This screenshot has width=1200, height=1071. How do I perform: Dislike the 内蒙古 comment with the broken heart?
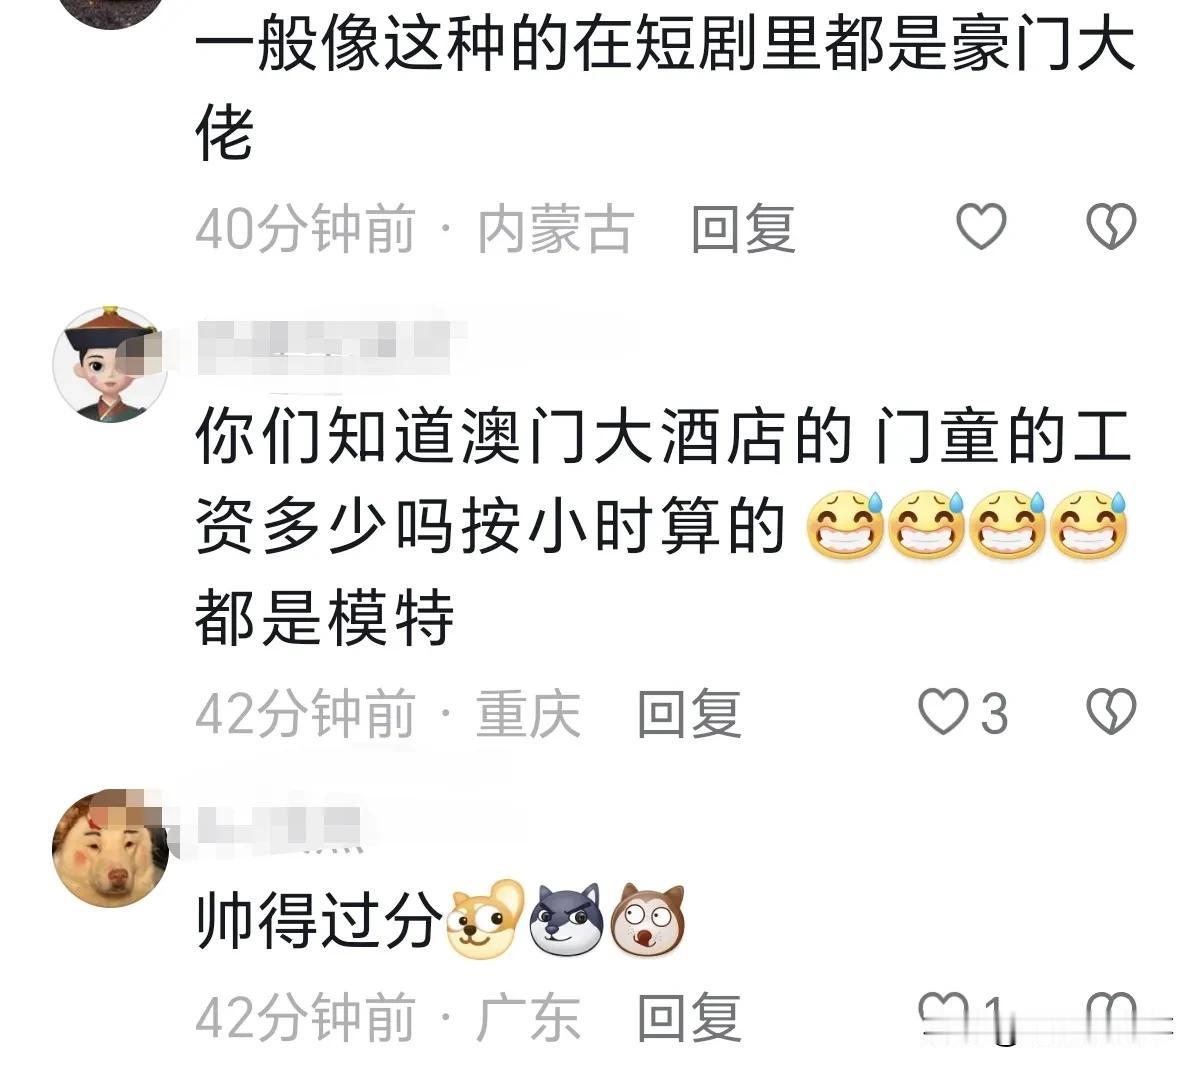coord(1111,227)
